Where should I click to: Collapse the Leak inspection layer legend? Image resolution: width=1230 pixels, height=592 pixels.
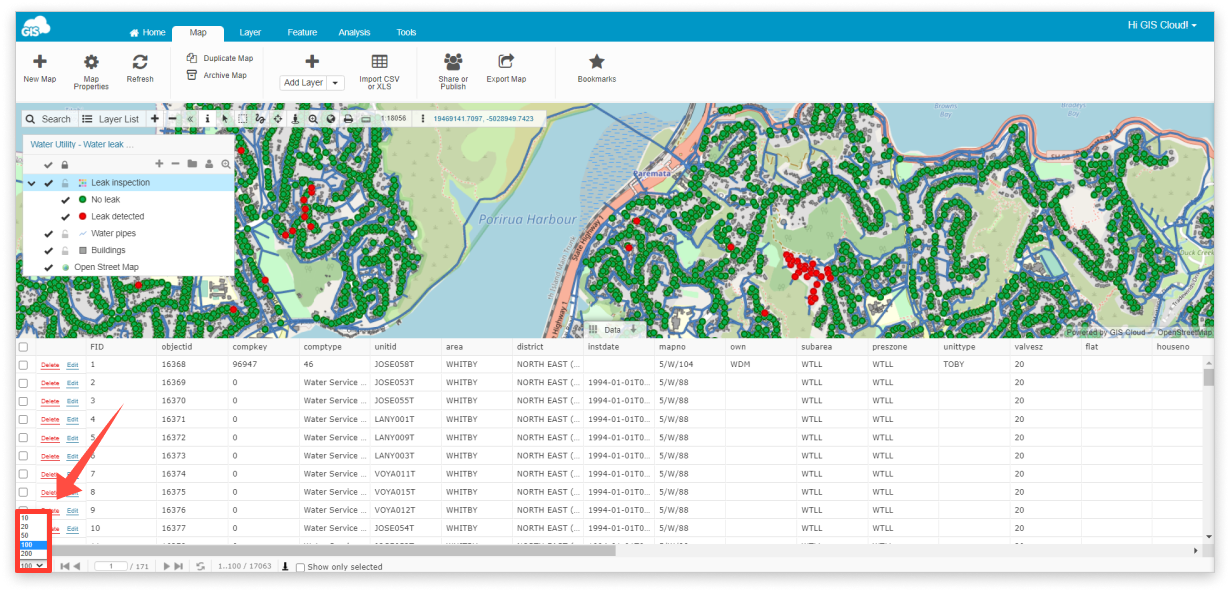point(31,183)
